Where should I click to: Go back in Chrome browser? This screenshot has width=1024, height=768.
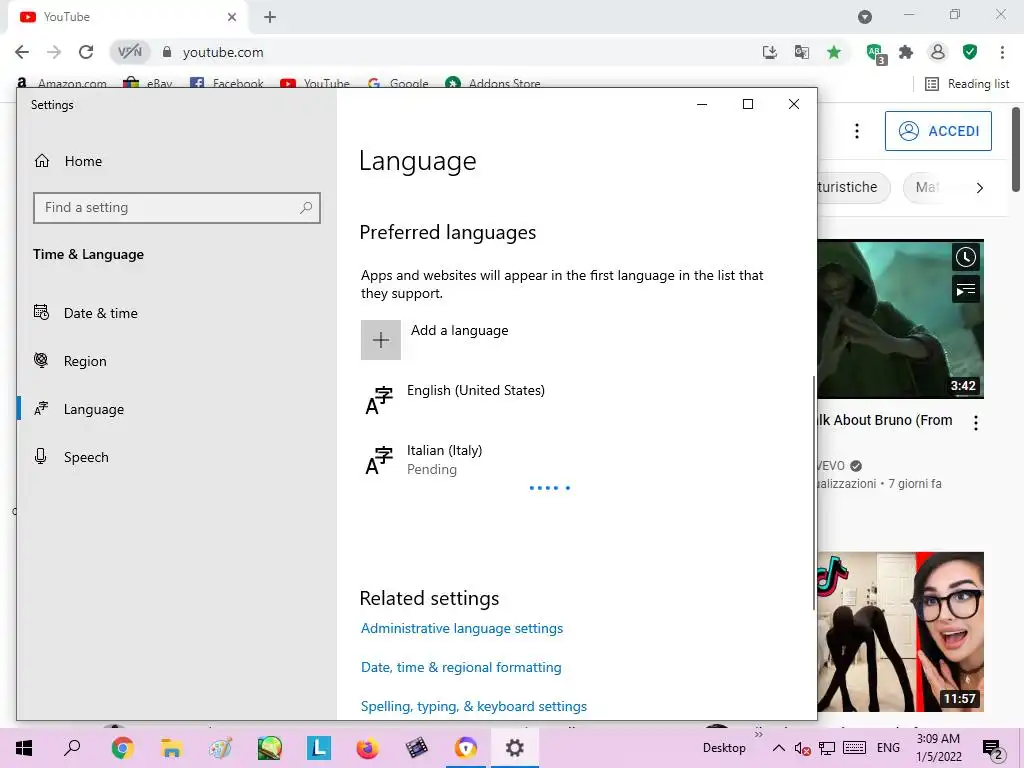22,52
